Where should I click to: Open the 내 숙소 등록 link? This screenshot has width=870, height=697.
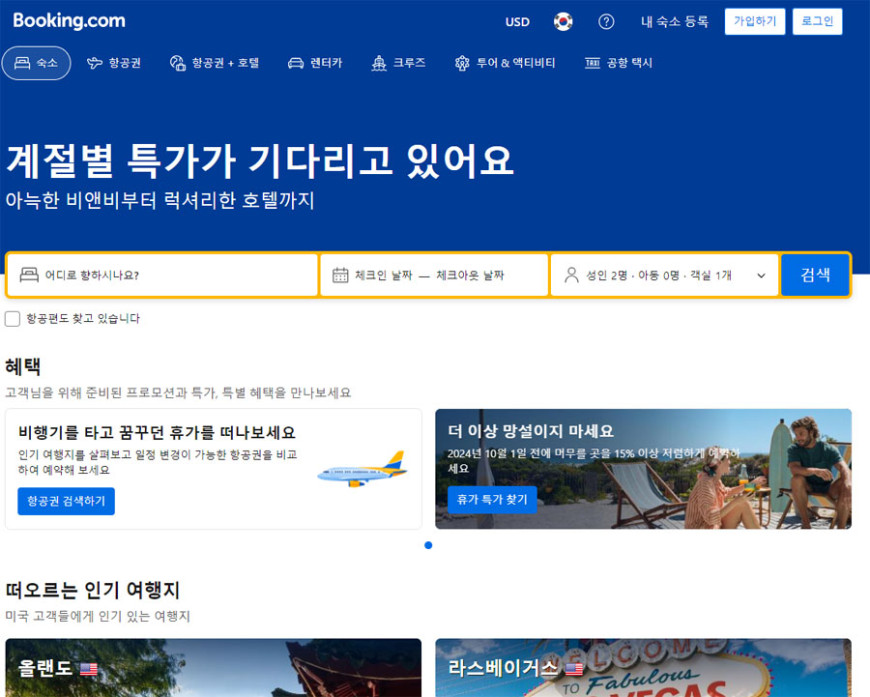(x=675, y=22)
